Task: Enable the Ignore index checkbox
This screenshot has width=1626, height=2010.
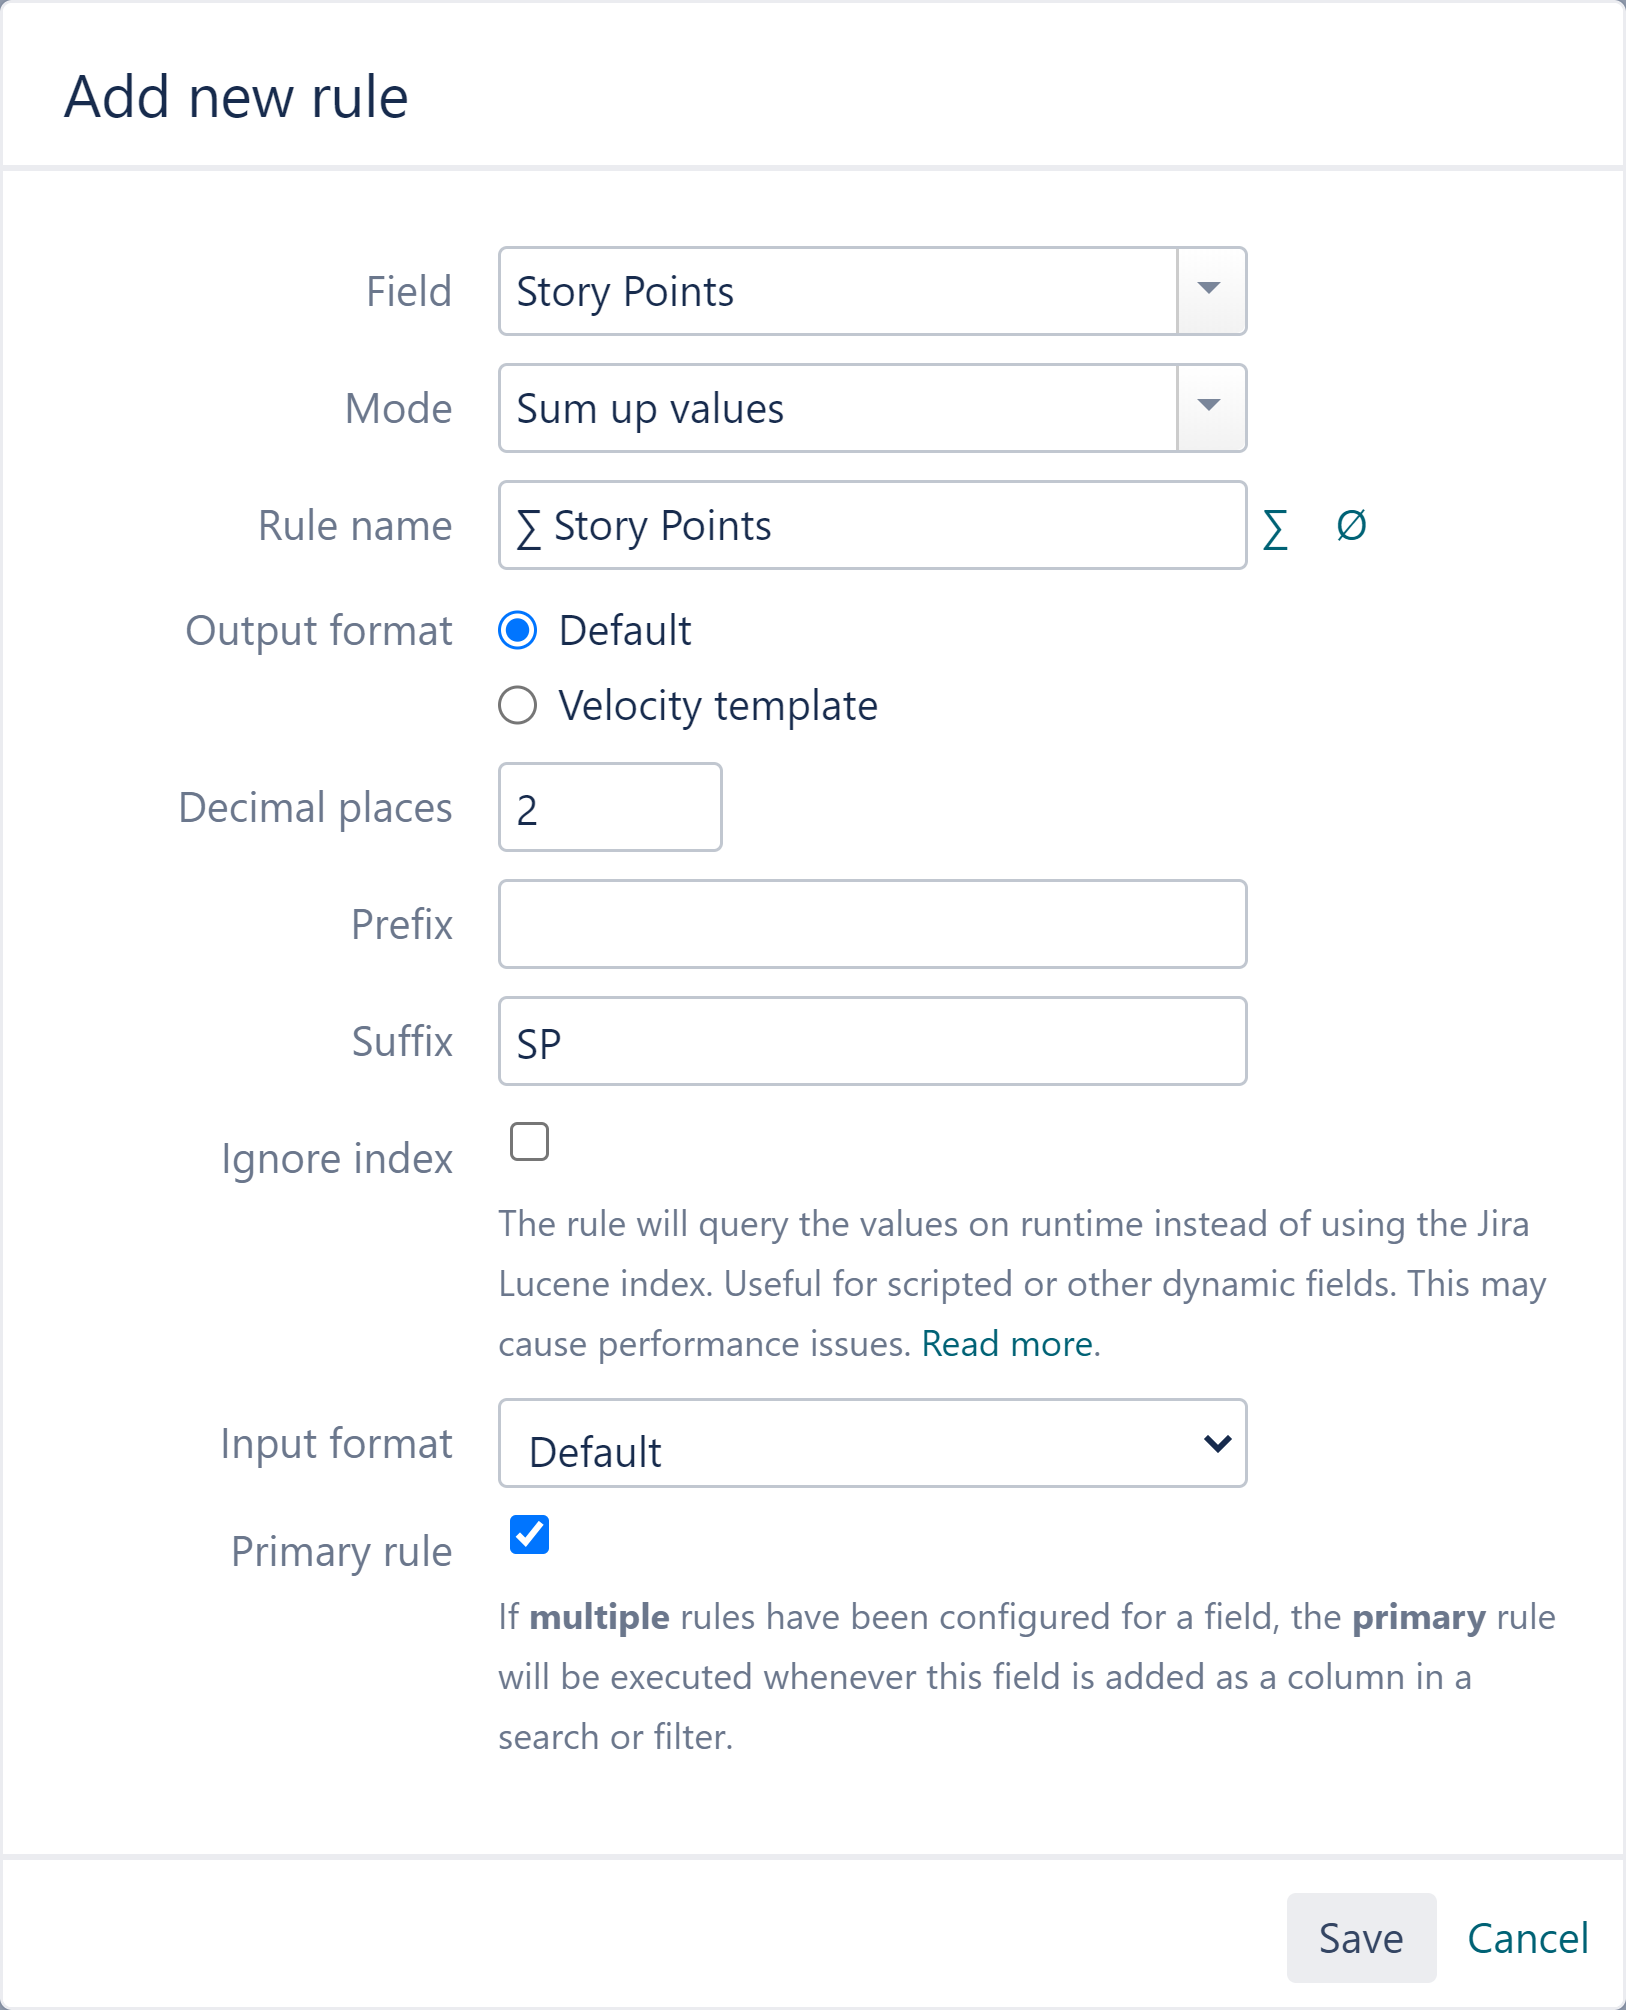Action: pos(529,1141)
